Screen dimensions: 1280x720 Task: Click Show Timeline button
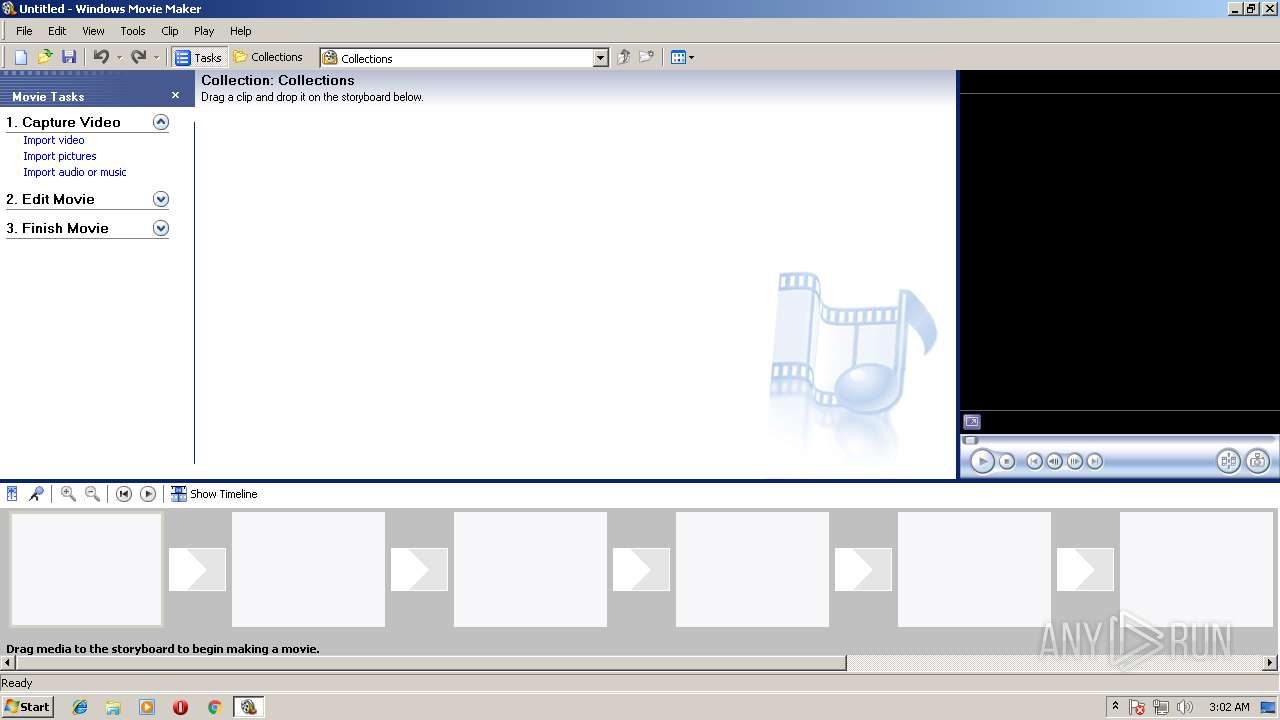pyautogui.click(x=214, y=494)
